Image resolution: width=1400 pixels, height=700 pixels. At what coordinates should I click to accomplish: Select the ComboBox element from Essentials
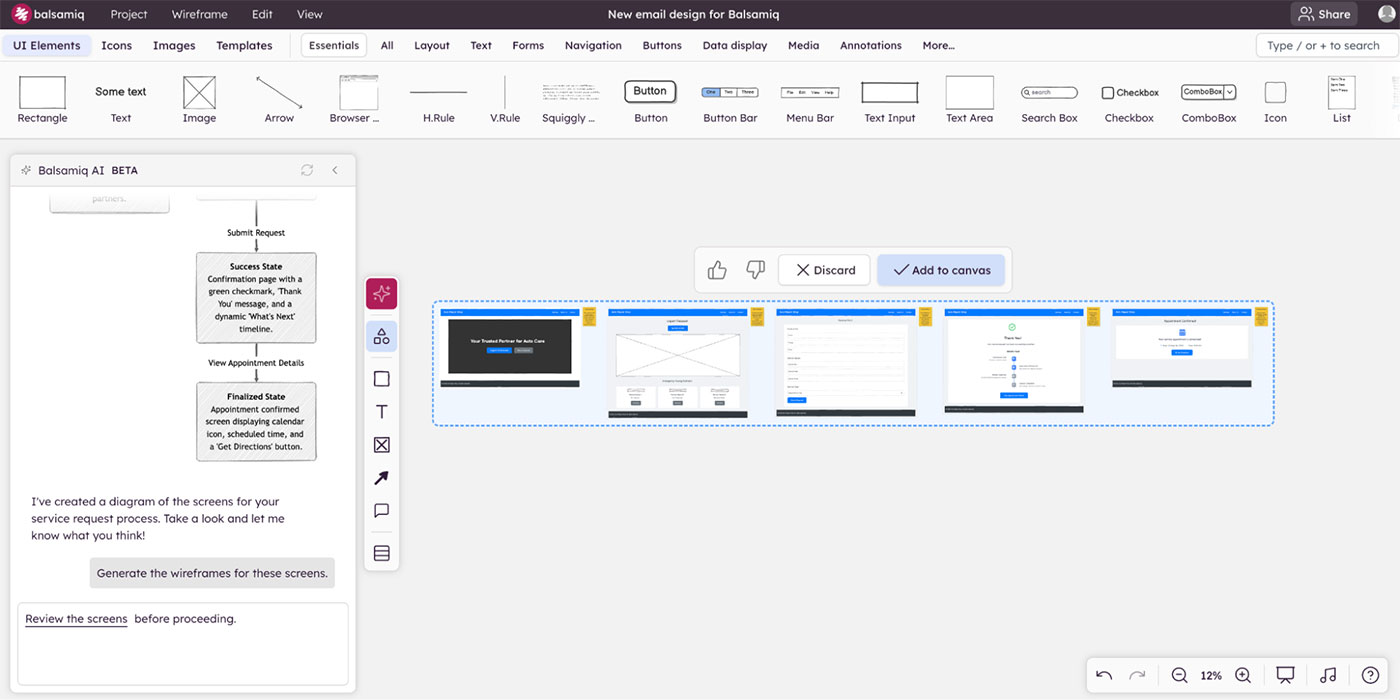click(x=1207, y=91)
